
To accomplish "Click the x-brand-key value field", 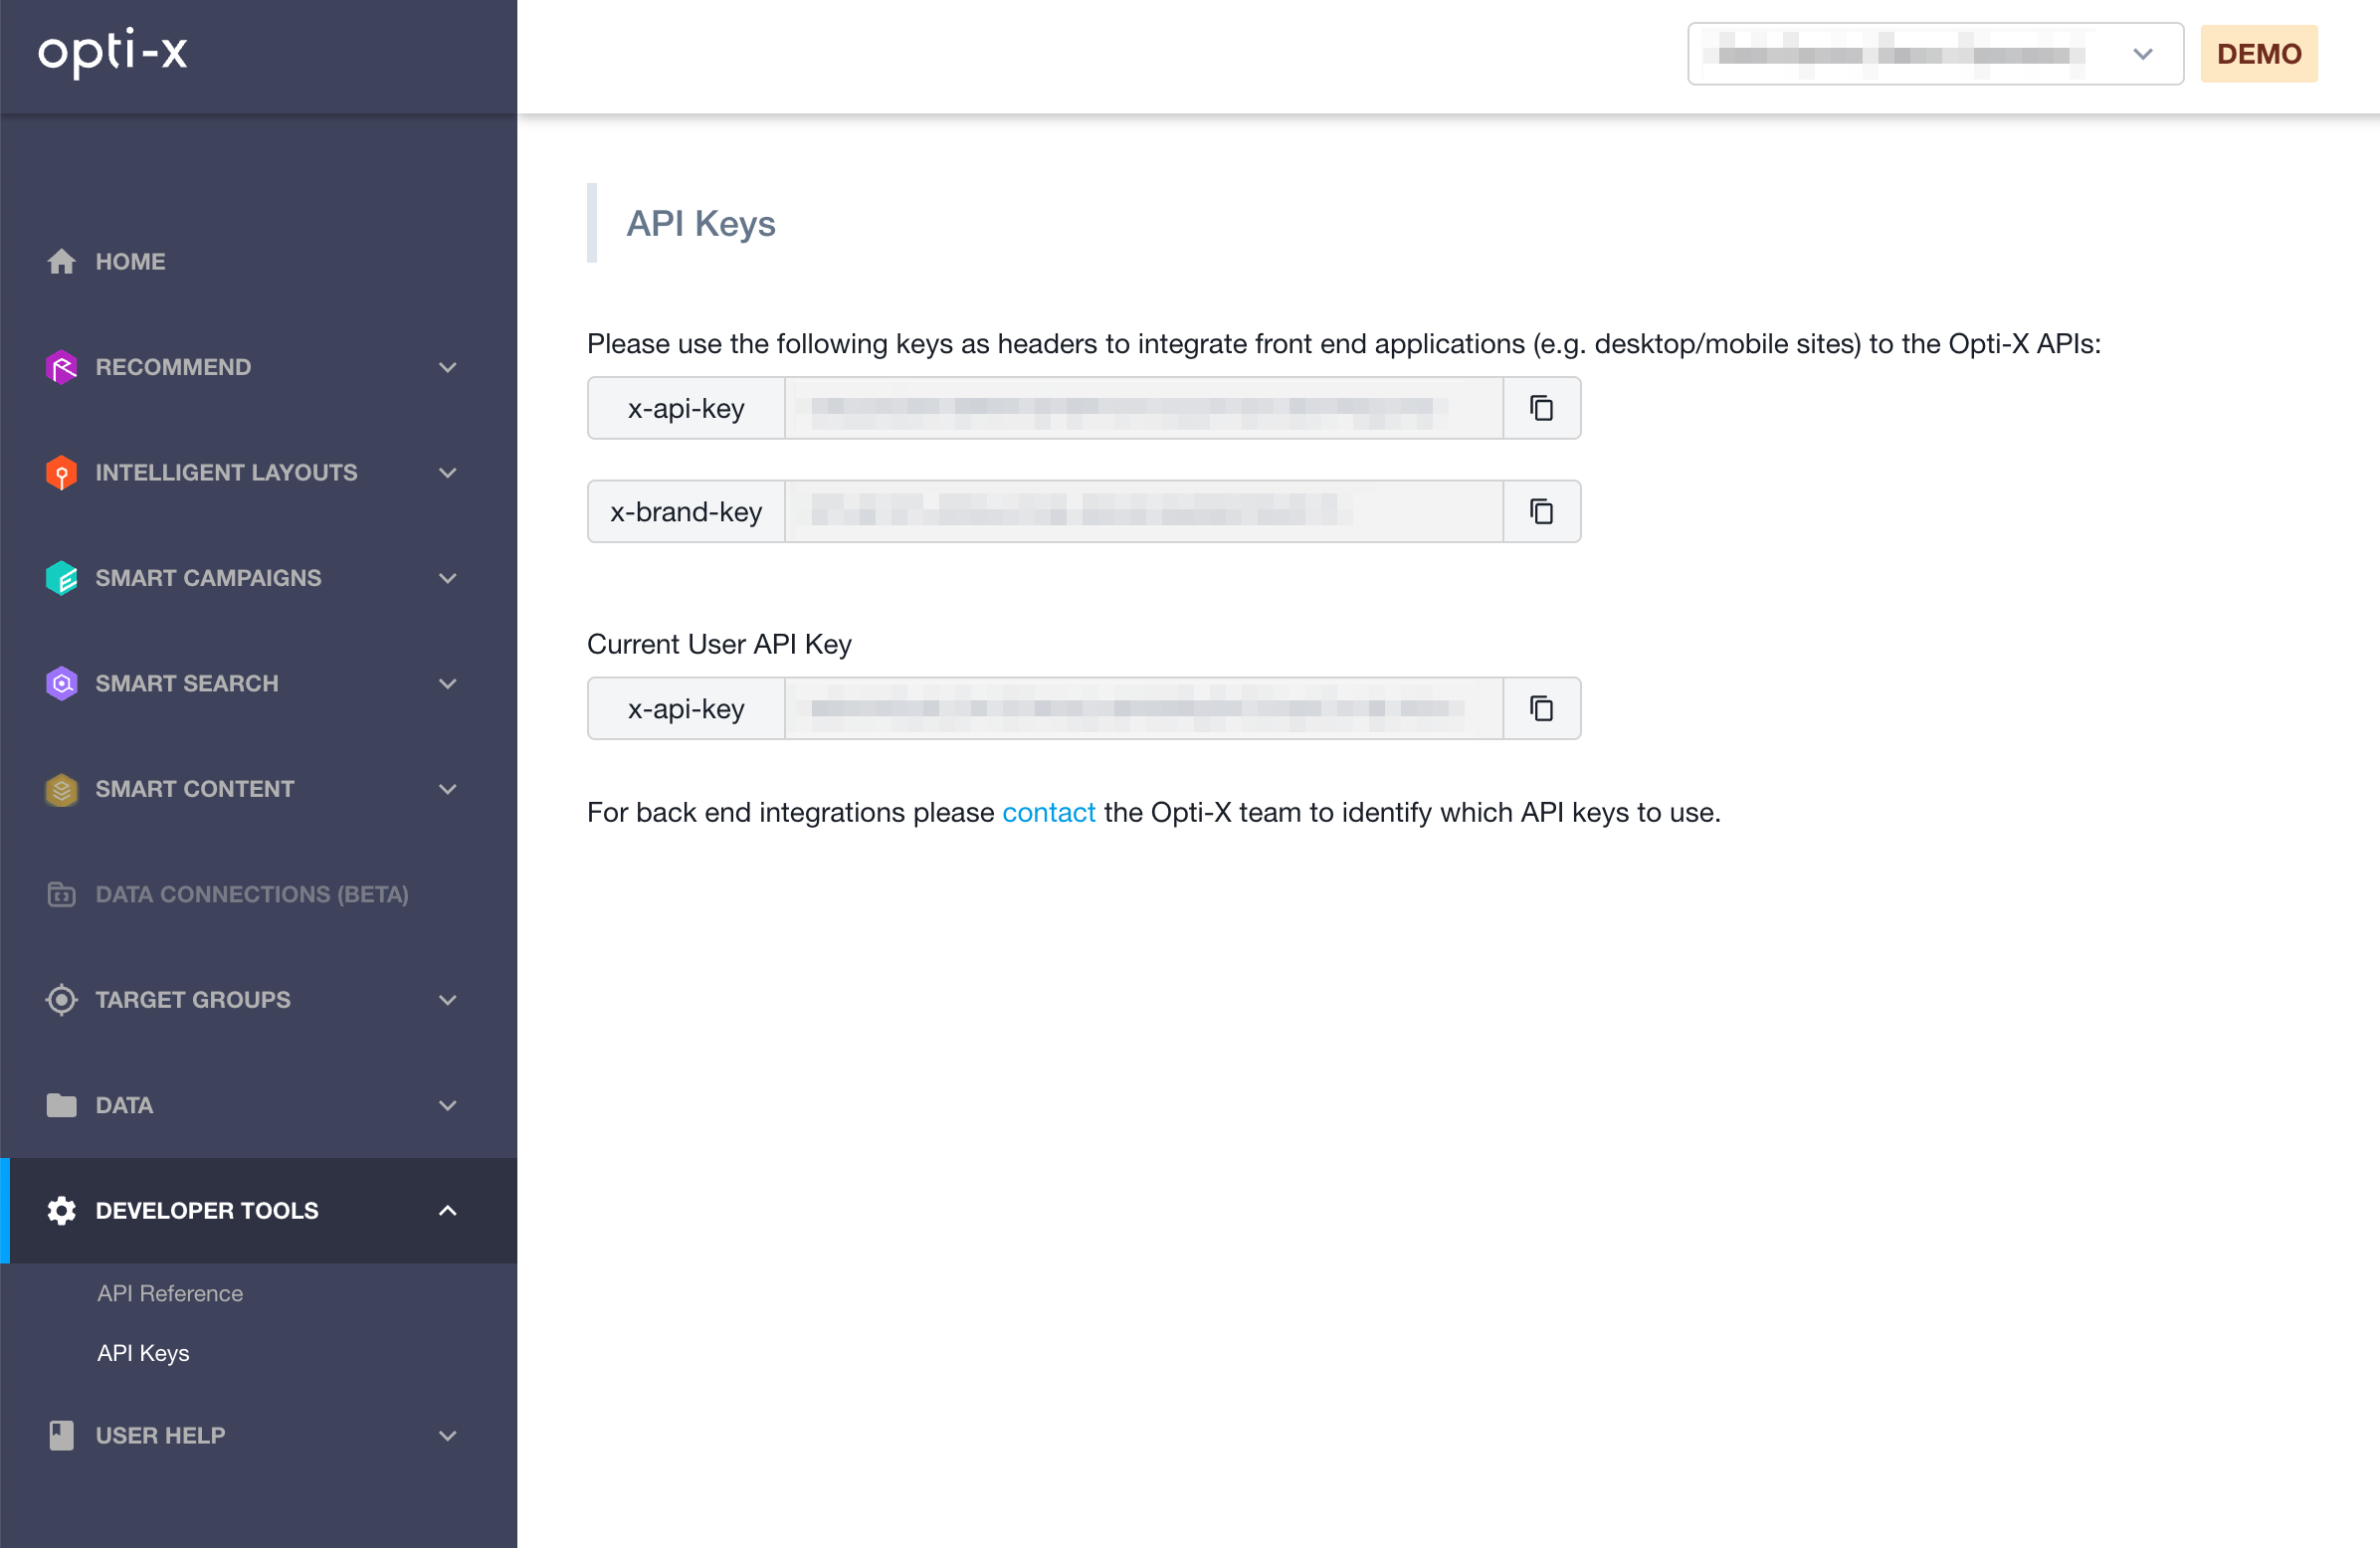I will [1144, 511].
